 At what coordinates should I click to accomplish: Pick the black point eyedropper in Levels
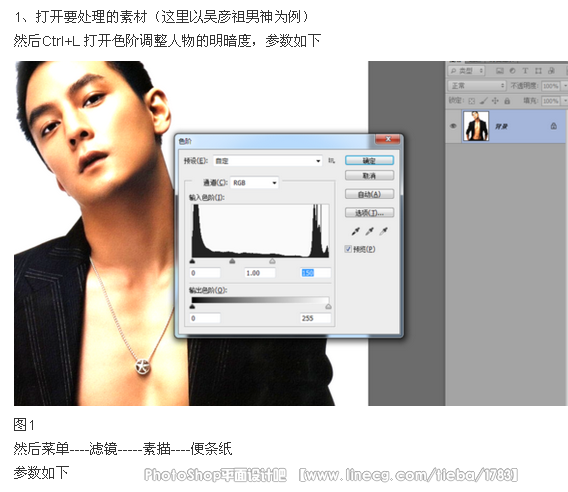tap(356, 231)
